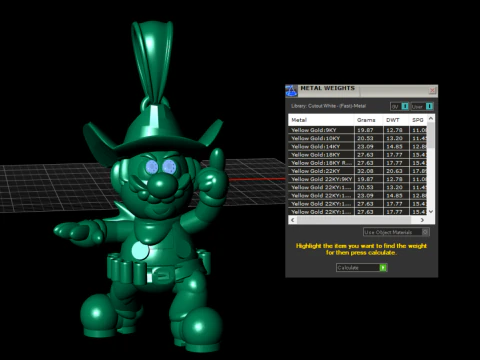Sort by the Grams column header
The width and height of the screenshot is (480, 360).
pos(368,120)
